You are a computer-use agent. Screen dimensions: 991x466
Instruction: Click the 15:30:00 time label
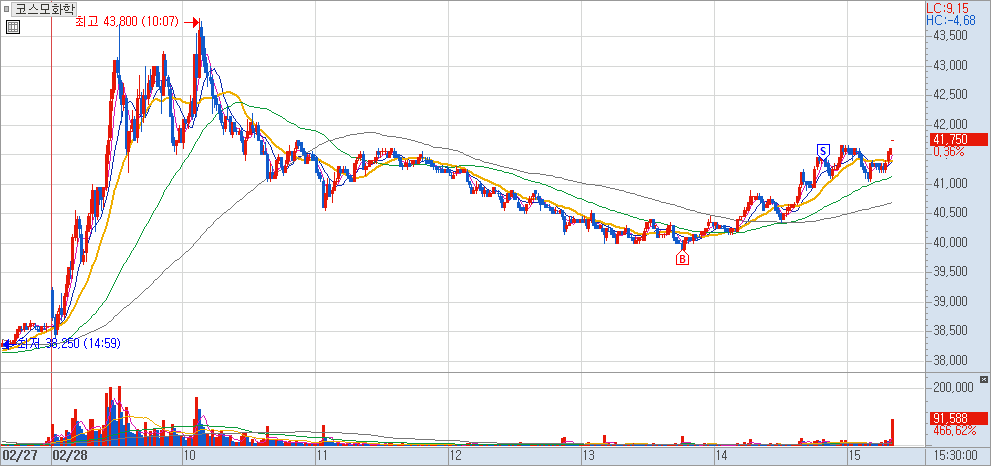(x=958, y=455)
